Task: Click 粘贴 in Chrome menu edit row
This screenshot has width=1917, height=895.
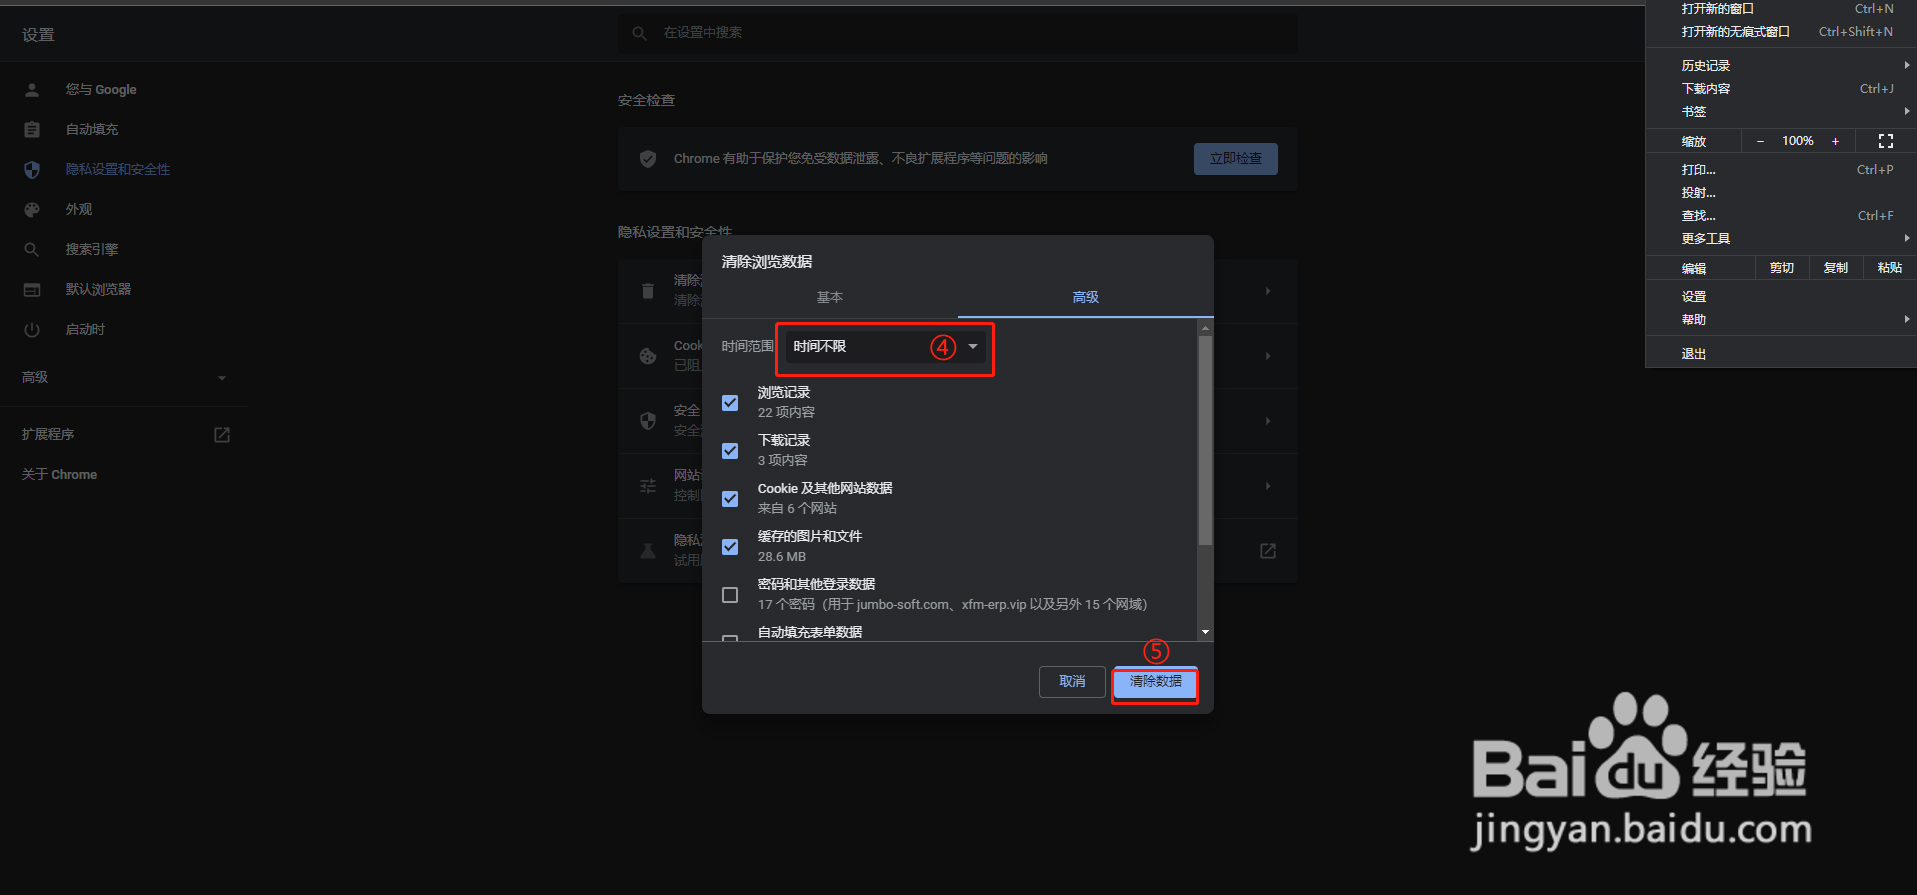Action: point(1890,268)
